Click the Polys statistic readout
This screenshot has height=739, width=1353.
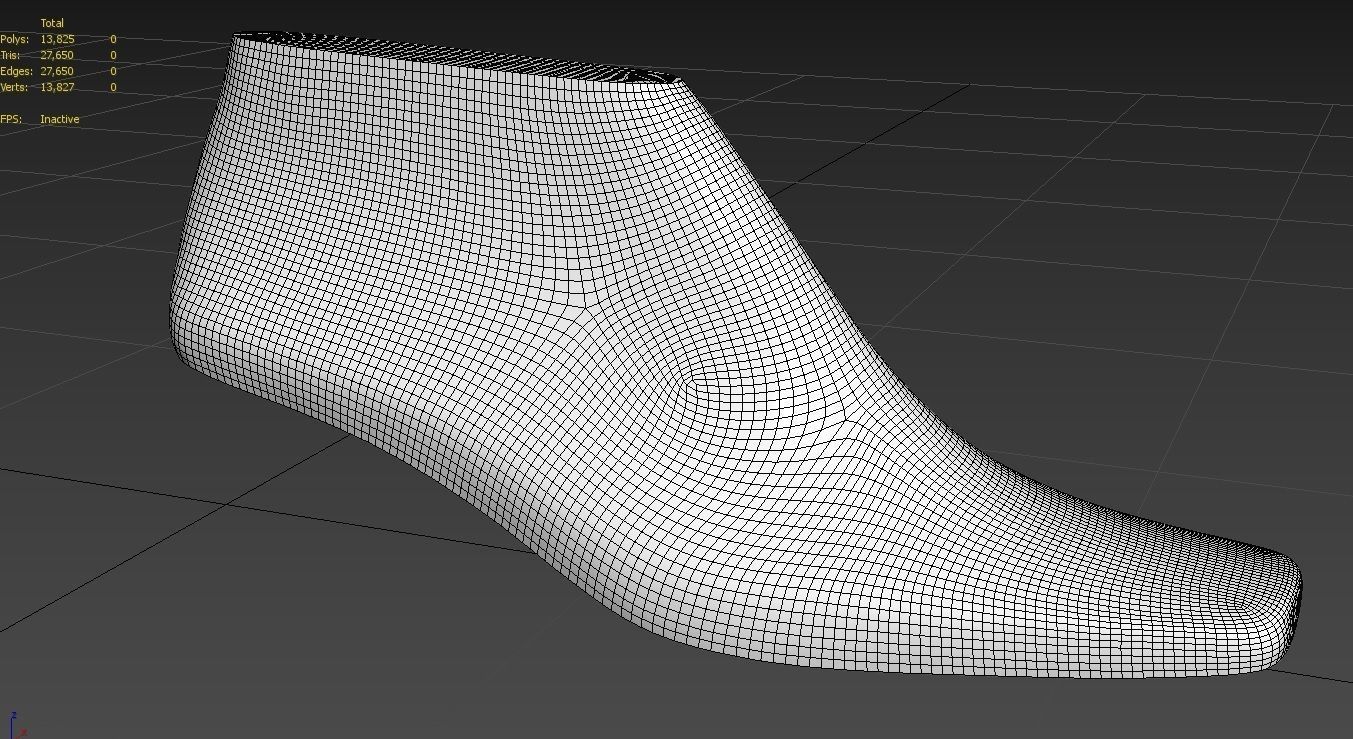point(40,38)
